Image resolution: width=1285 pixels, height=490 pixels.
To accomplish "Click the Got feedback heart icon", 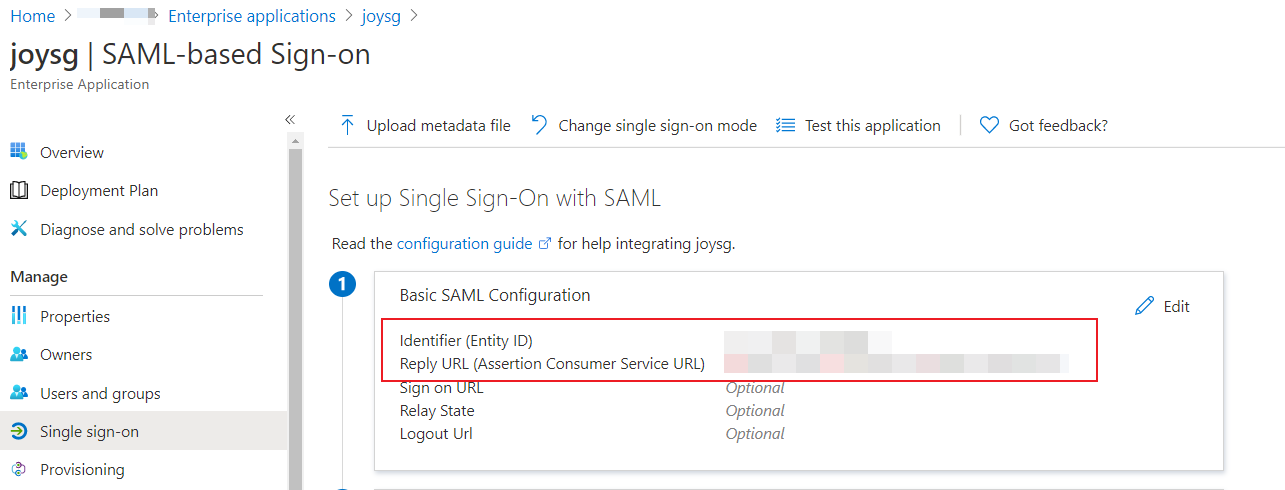I will pyautogui.click(x=989, y=125).
